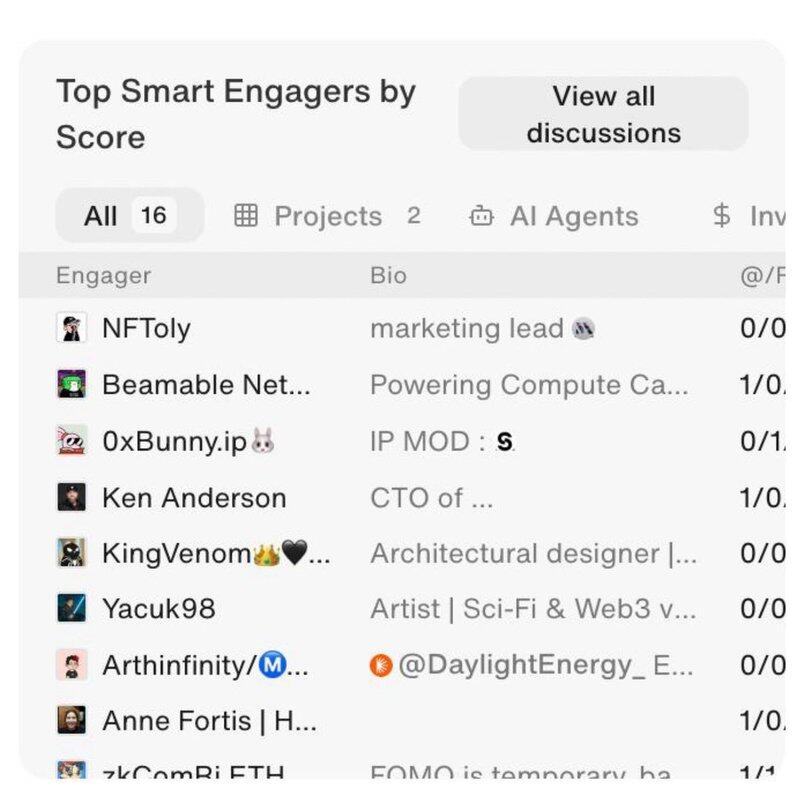
Task: Click 0xBunny.ip's avatar icon
Action: coord(71,441)
